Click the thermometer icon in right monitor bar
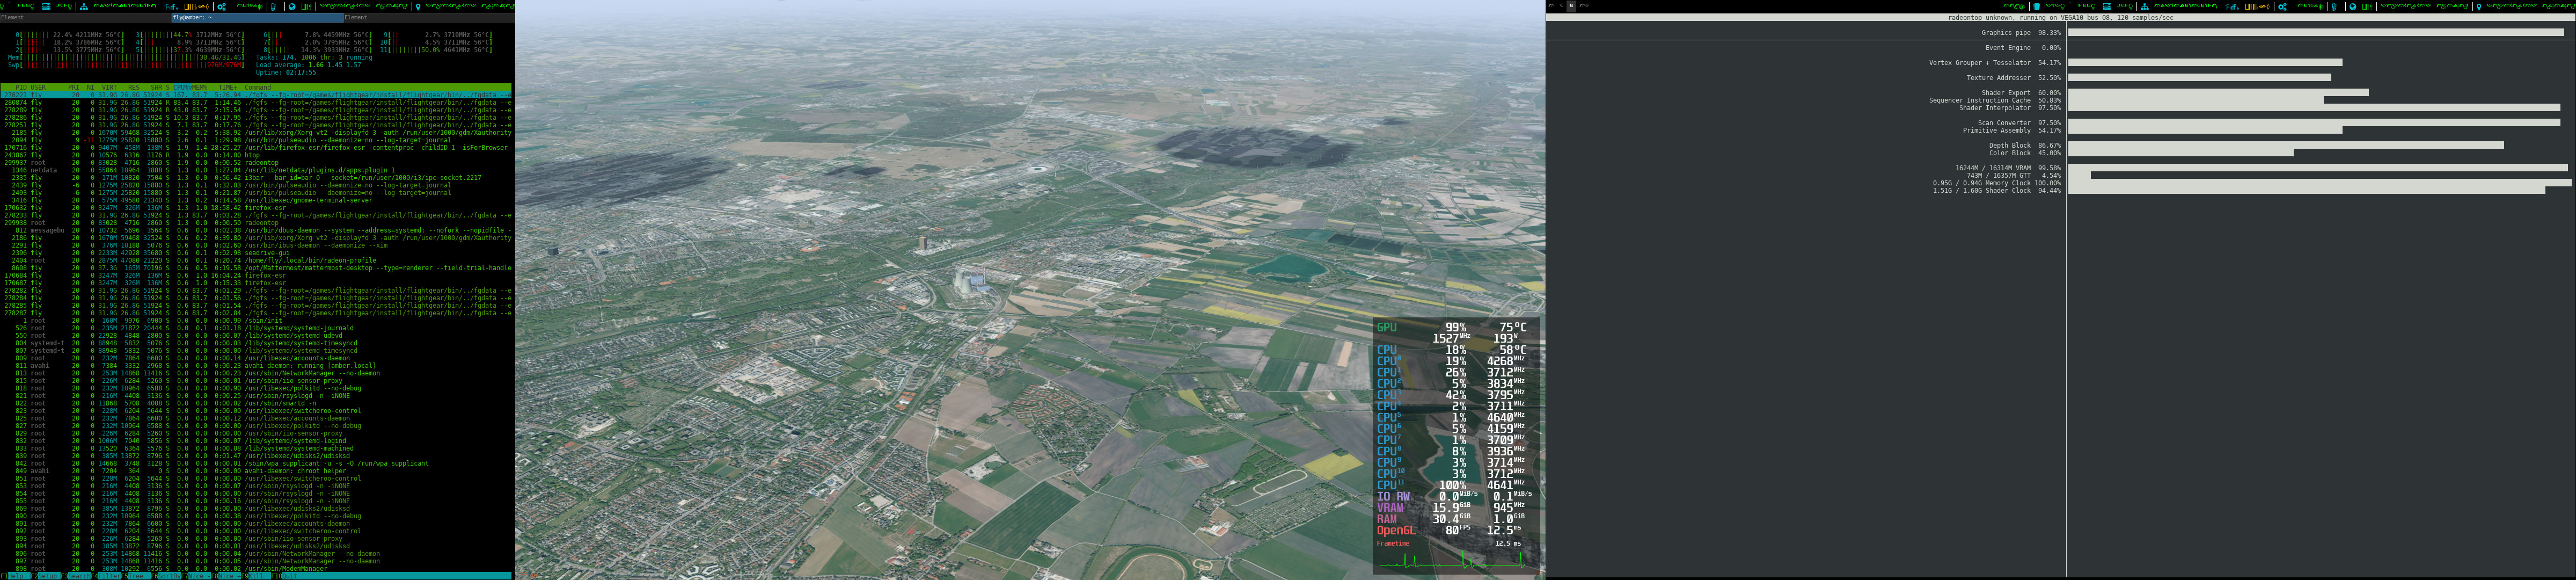Screen dimensions: 2576x580 [x=2334, y=6]
